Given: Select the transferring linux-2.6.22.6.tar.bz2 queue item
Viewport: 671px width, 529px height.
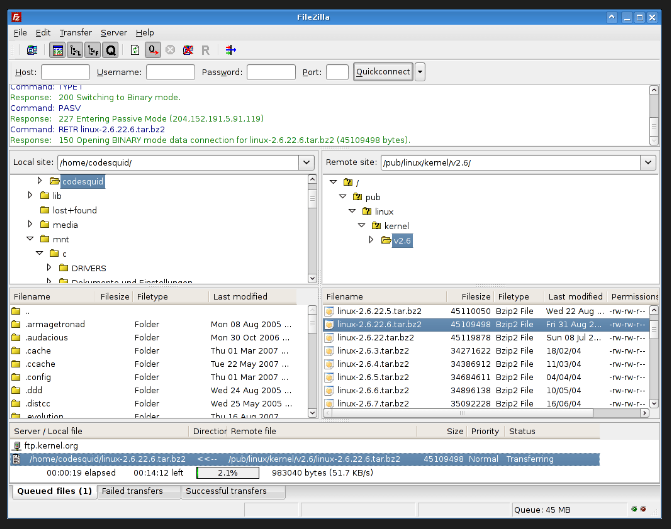Looking at the screenshot, I should [x=305, y=459].
